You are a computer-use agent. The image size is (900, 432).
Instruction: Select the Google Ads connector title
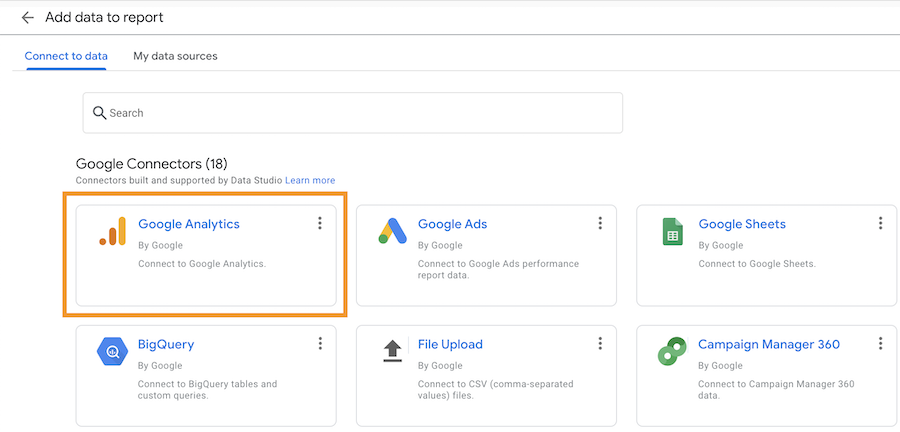(x=452, y=224)
